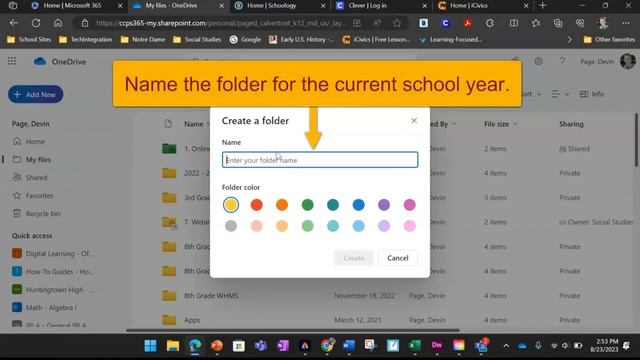Click the Edge back navigation arrow
Image resolution: width=640 pixels, height=360 pixels.
14,23
